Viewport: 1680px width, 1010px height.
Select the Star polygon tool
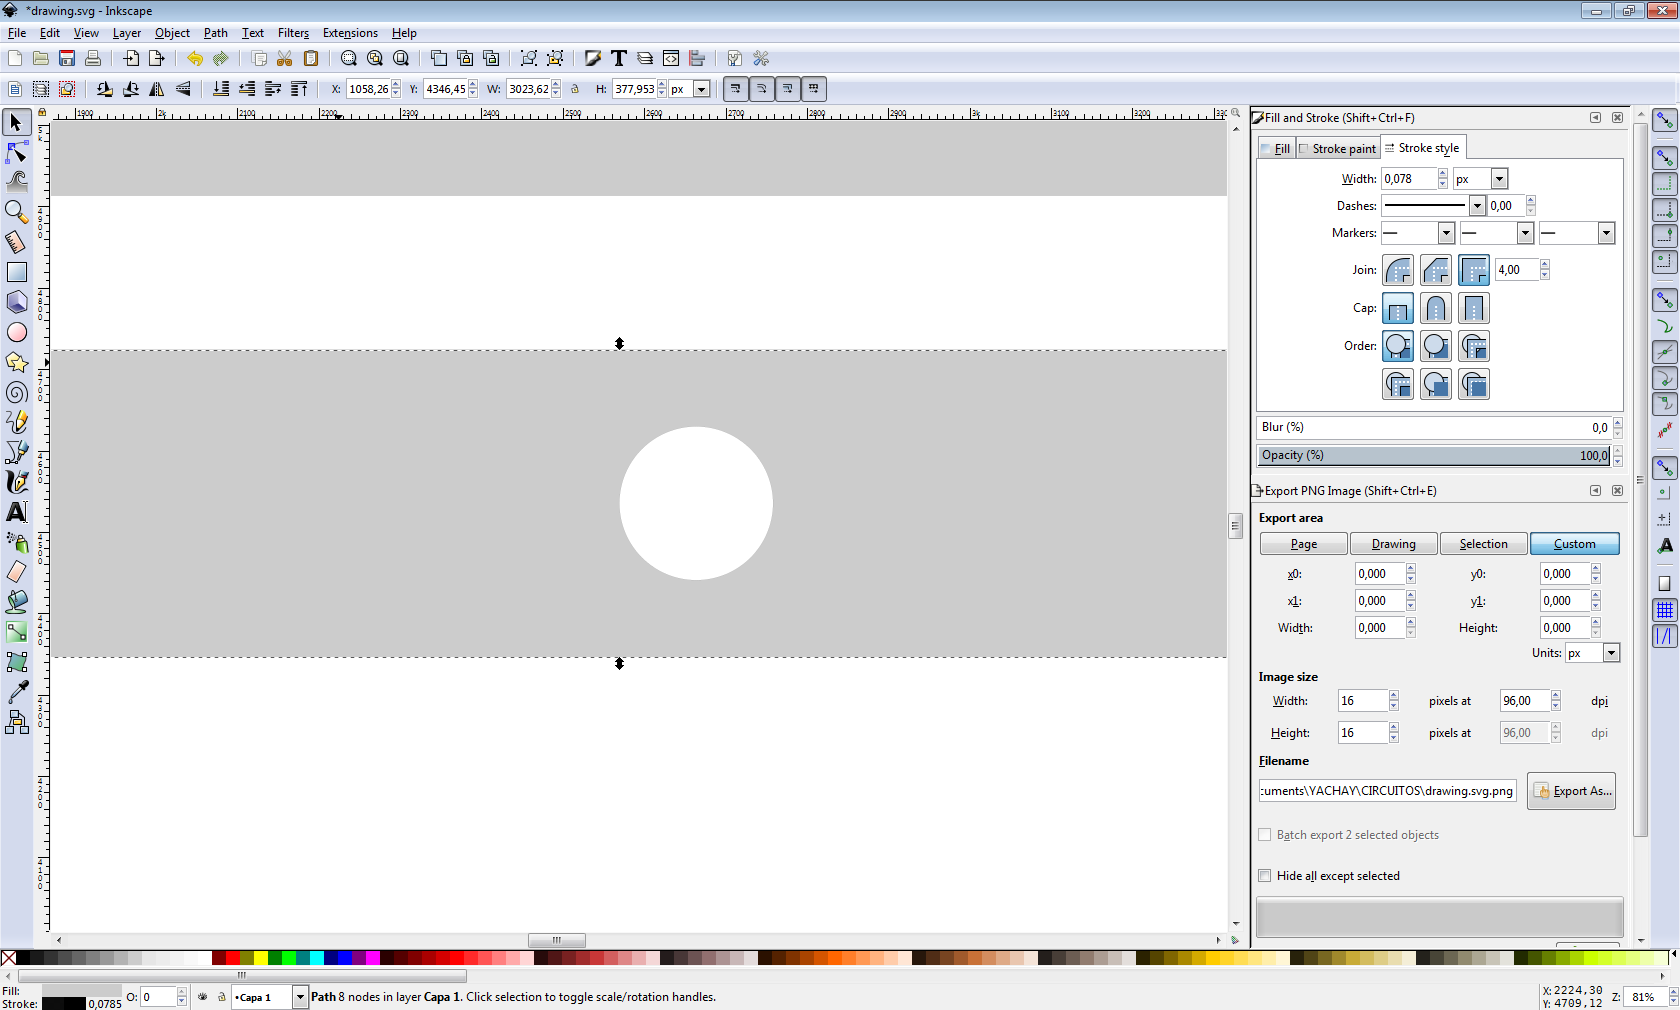[16, 362]
